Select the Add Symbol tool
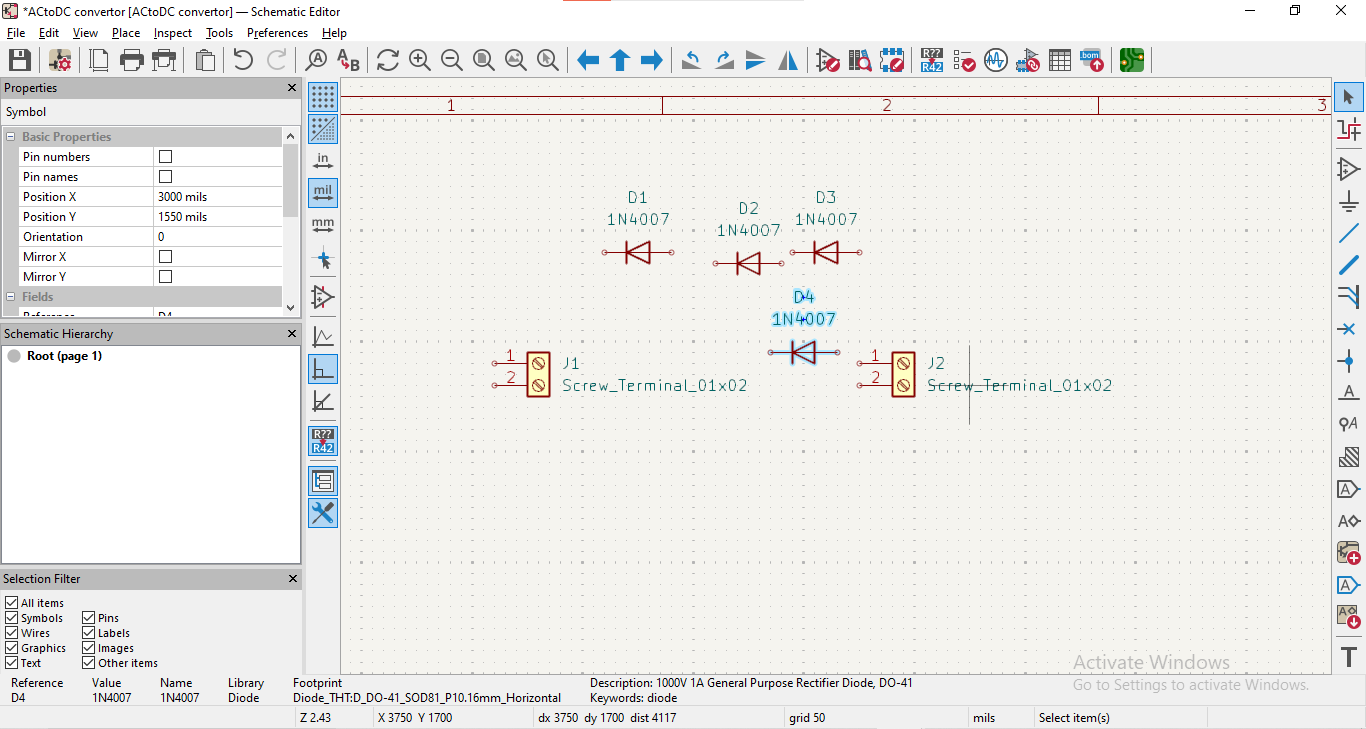 pos(1349,169)
